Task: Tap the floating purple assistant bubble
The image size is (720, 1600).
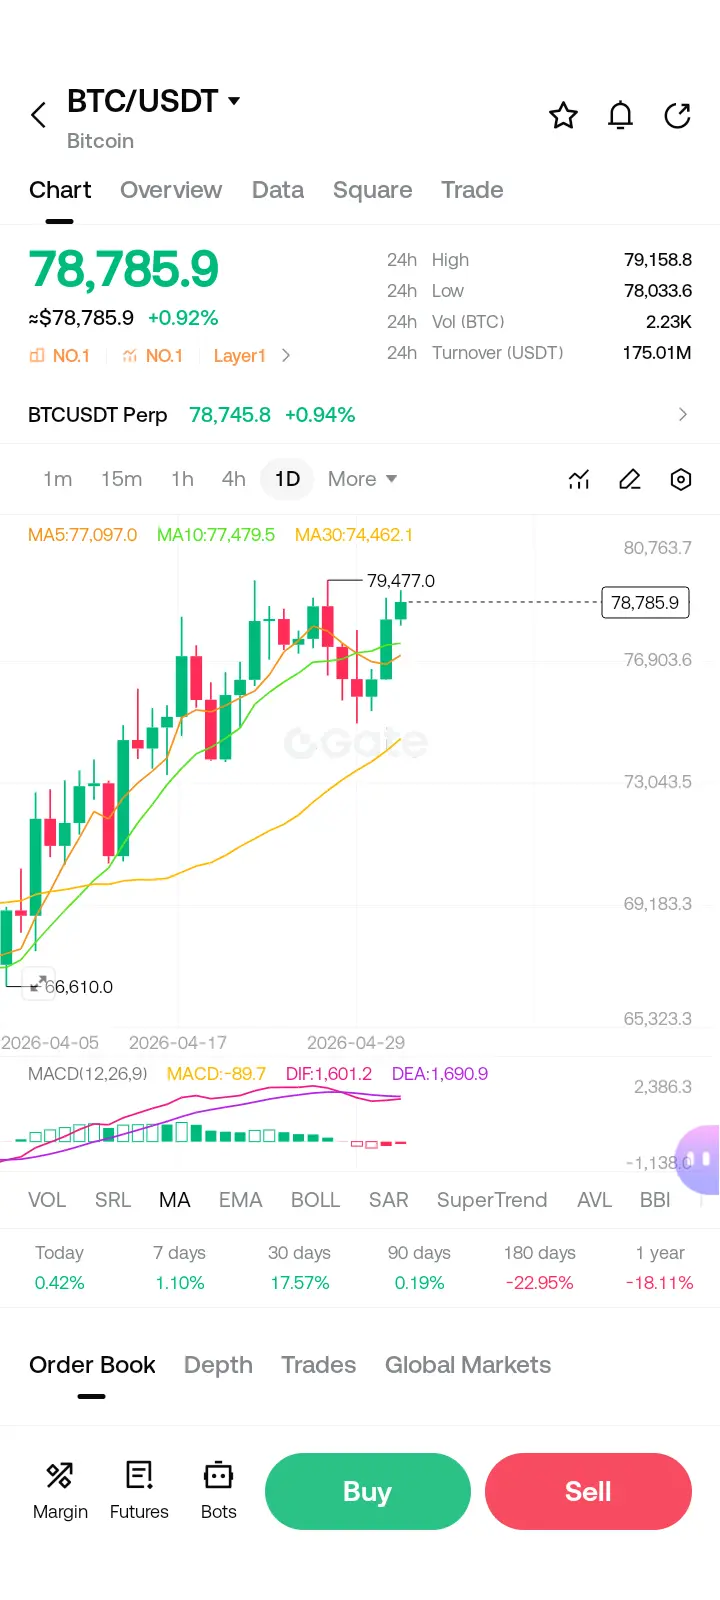Action: 699,1160
